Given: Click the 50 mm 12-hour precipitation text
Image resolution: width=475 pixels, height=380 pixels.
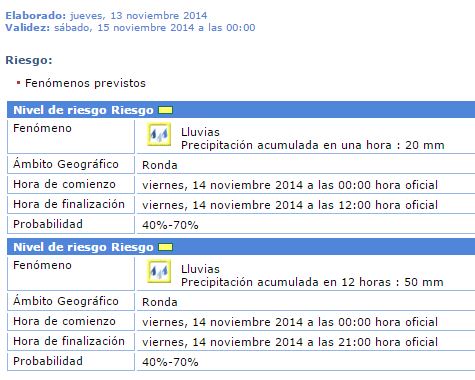Looking at the screenshot, I should point(312,282).
